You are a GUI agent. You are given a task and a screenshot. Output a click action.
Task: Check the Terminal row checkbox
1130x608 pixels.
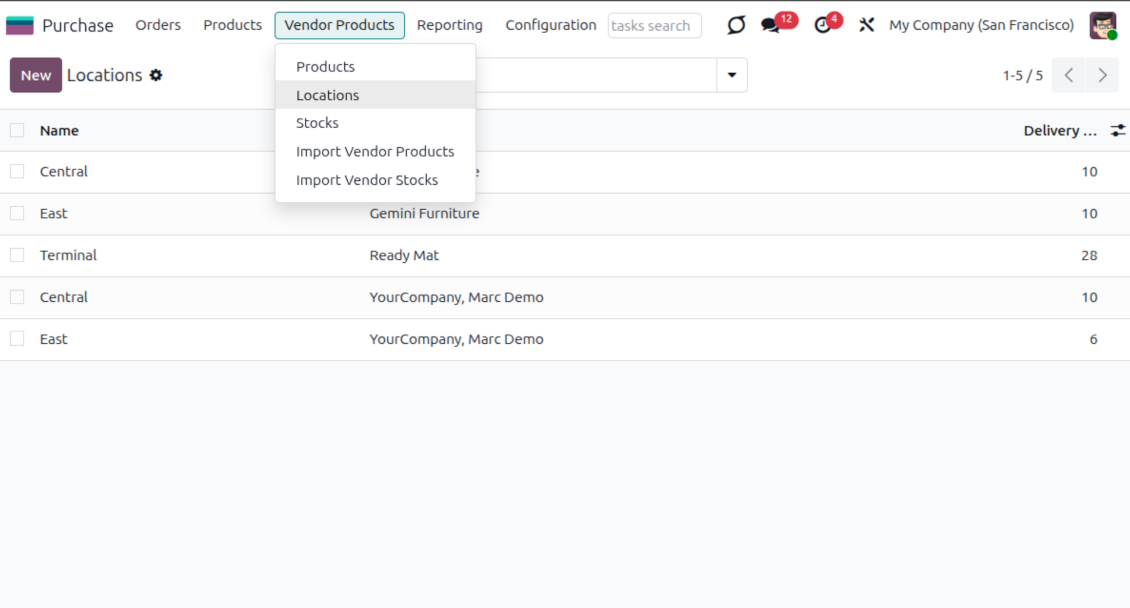tap(17, 255)
